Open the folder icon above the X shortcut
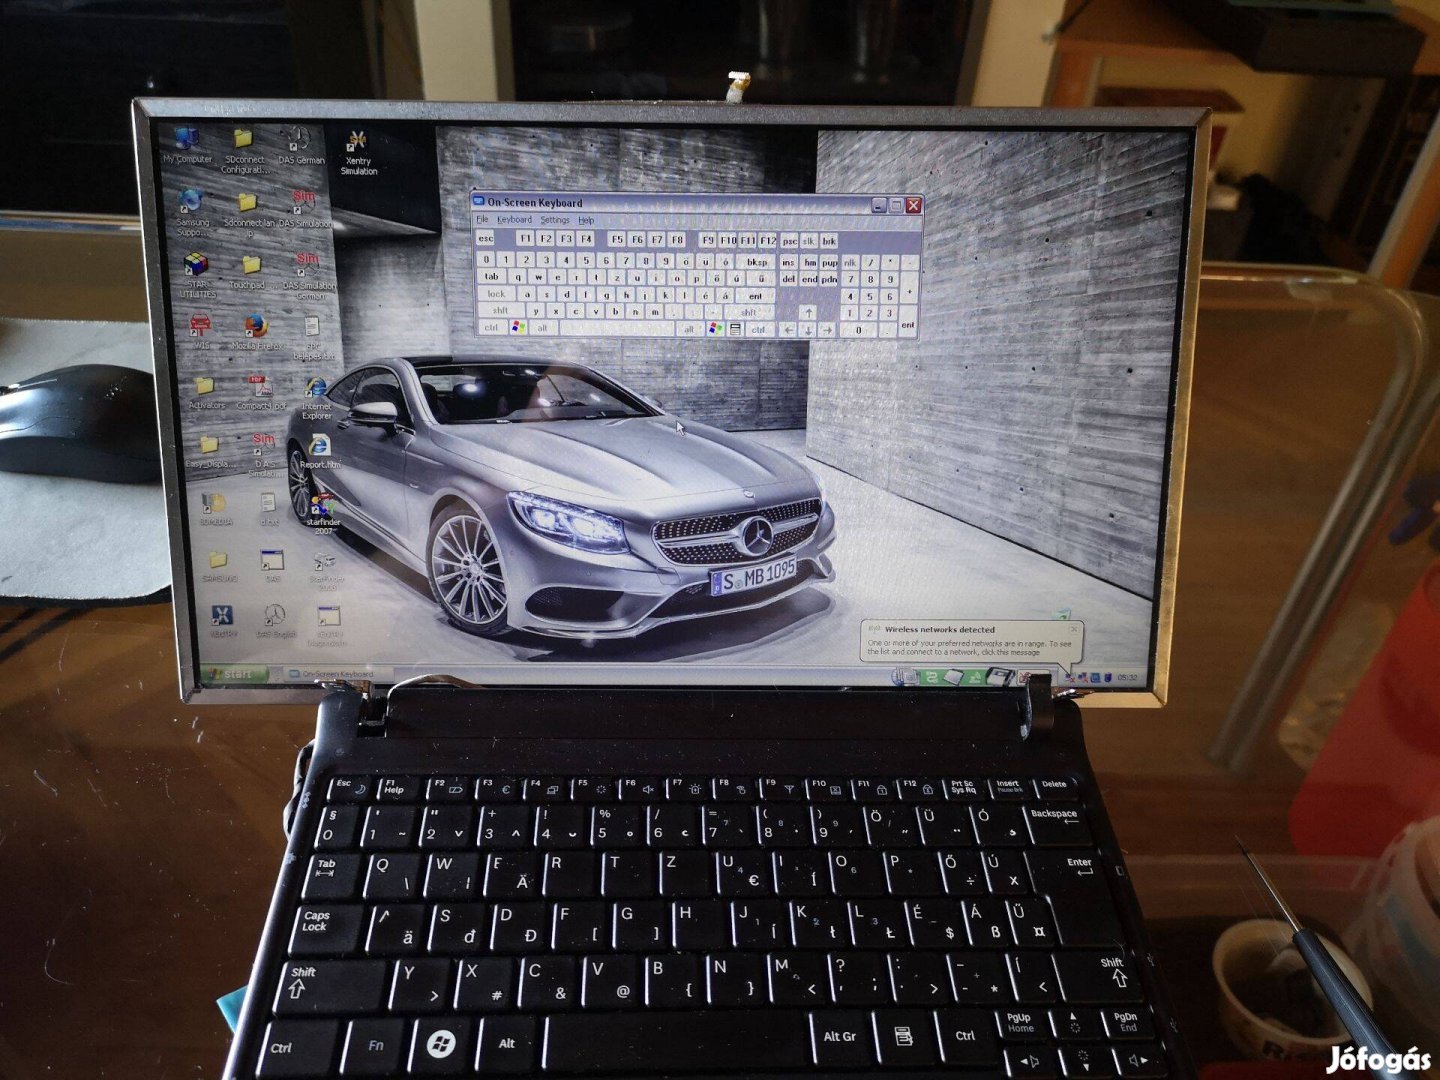This screenshot has height=1080, width=1440. [218, 565]
